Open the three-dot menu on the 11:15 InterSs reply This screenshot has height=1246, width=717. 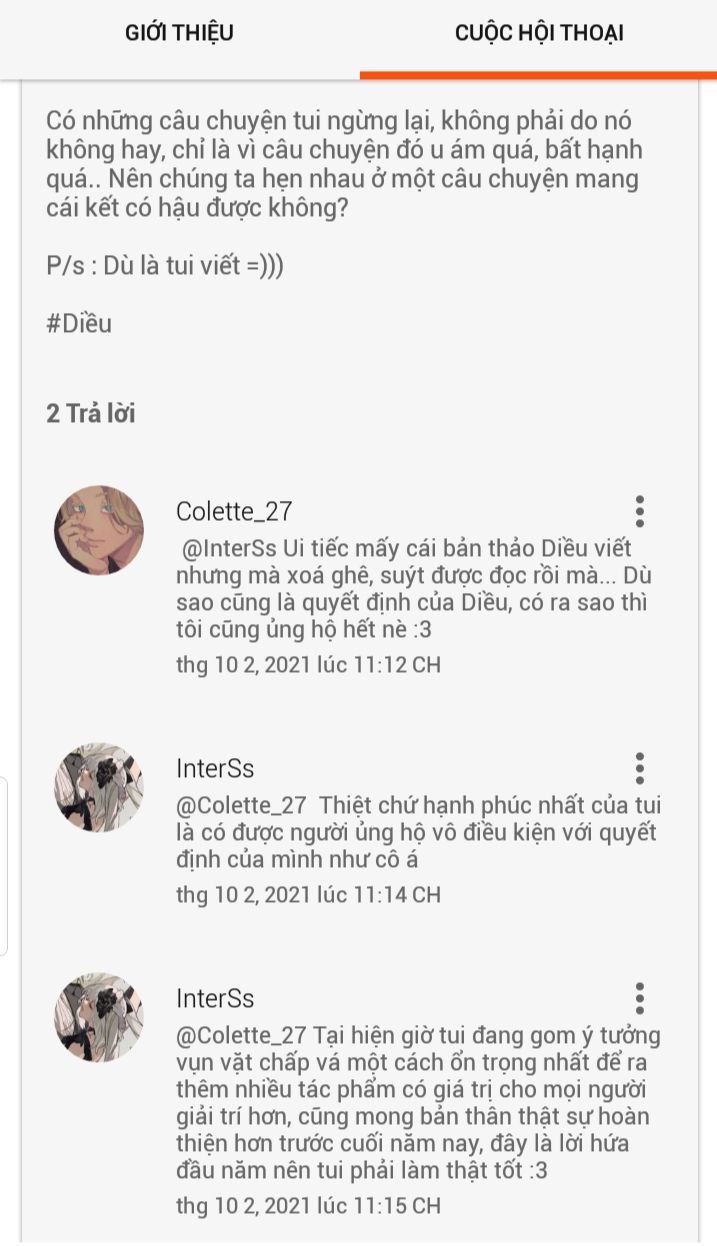point(640,998)
